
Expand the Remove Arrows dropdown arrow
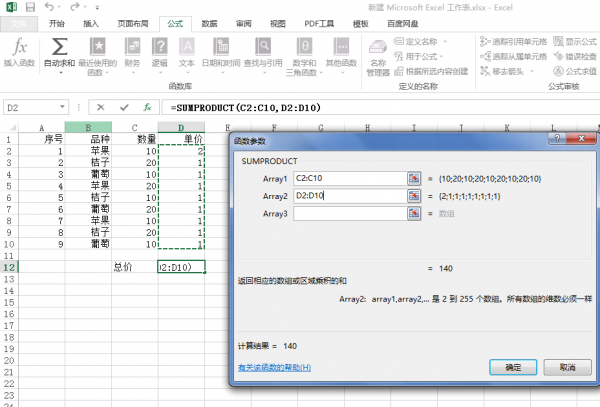point(532,71)
